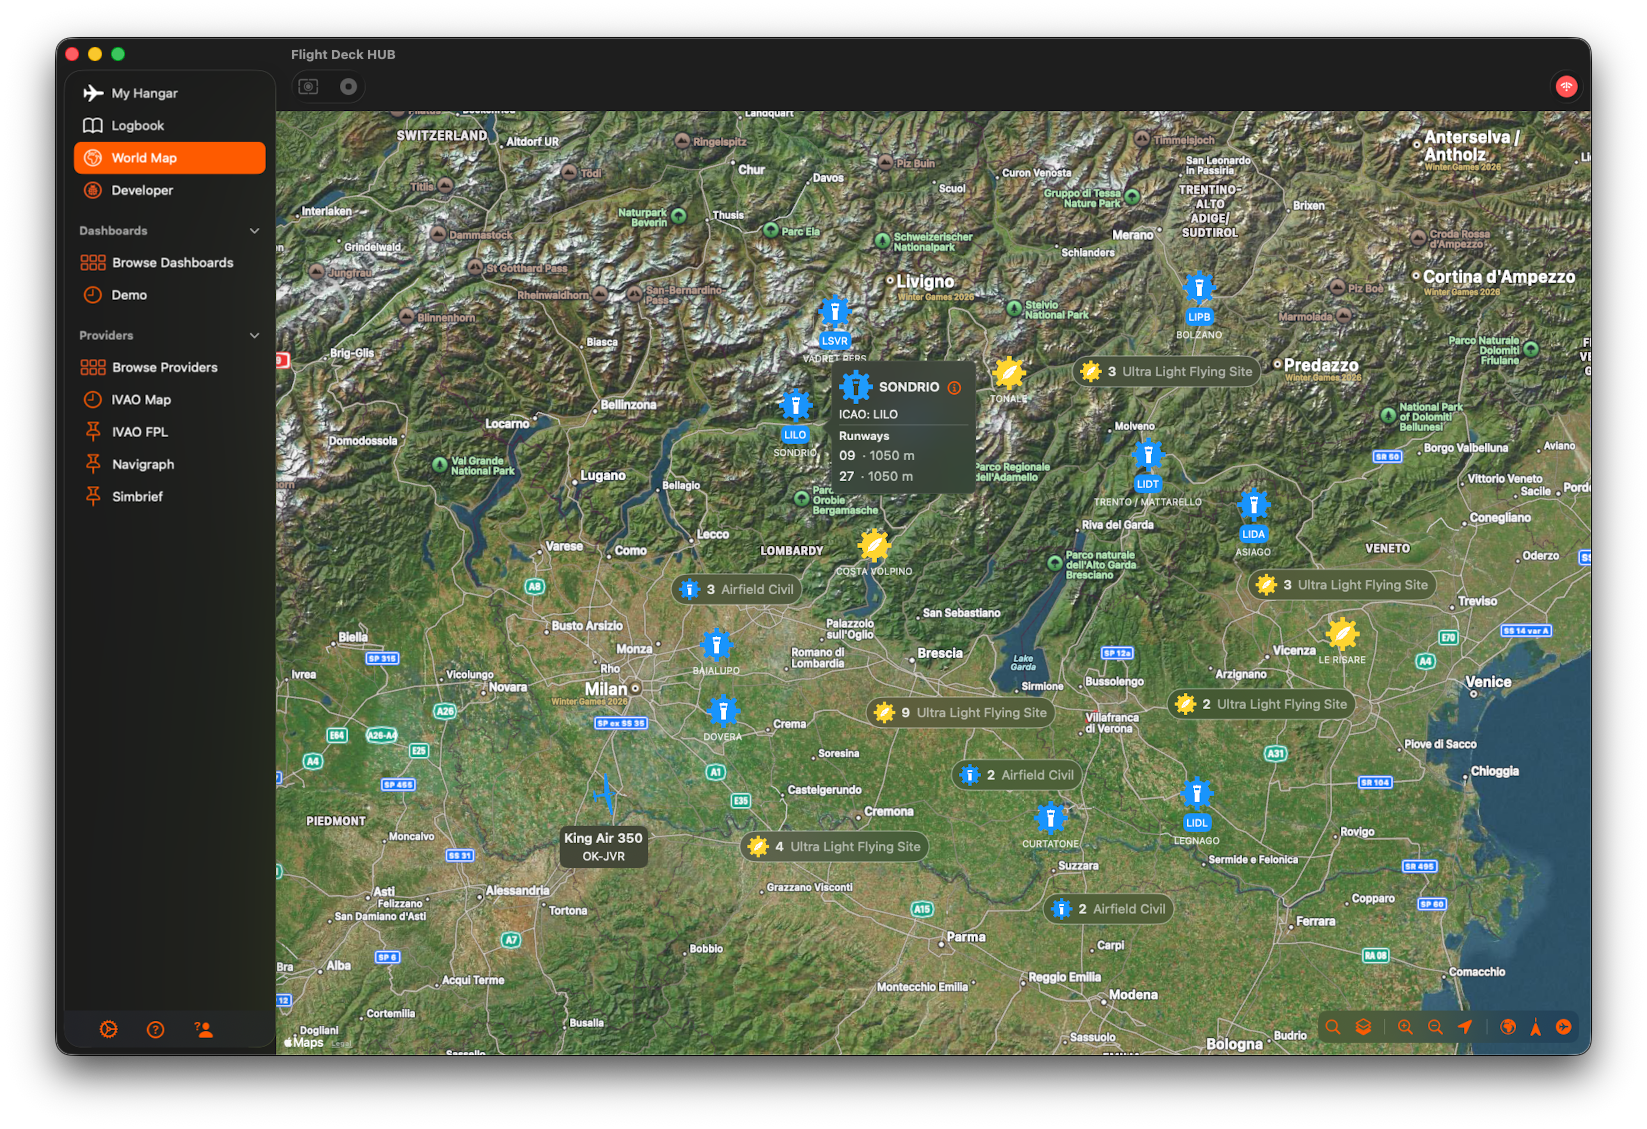This screenshot has height=1129, width=1647.
Task: Open the map layers selector
Action: pyautogui.click(x=1363, y=1027)
